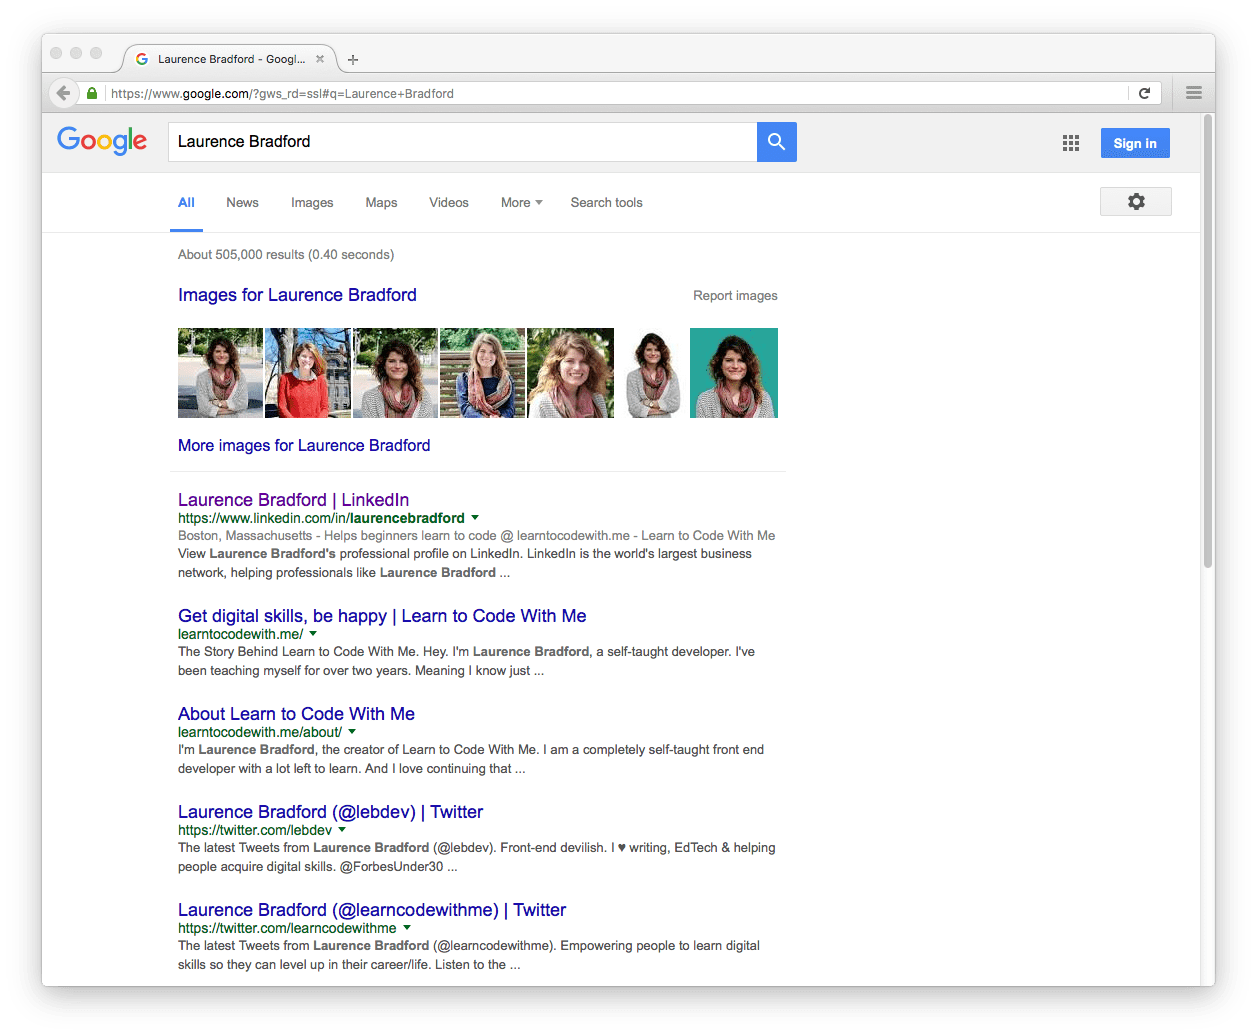Open the browser hamburger menu

pos(1193,93)
